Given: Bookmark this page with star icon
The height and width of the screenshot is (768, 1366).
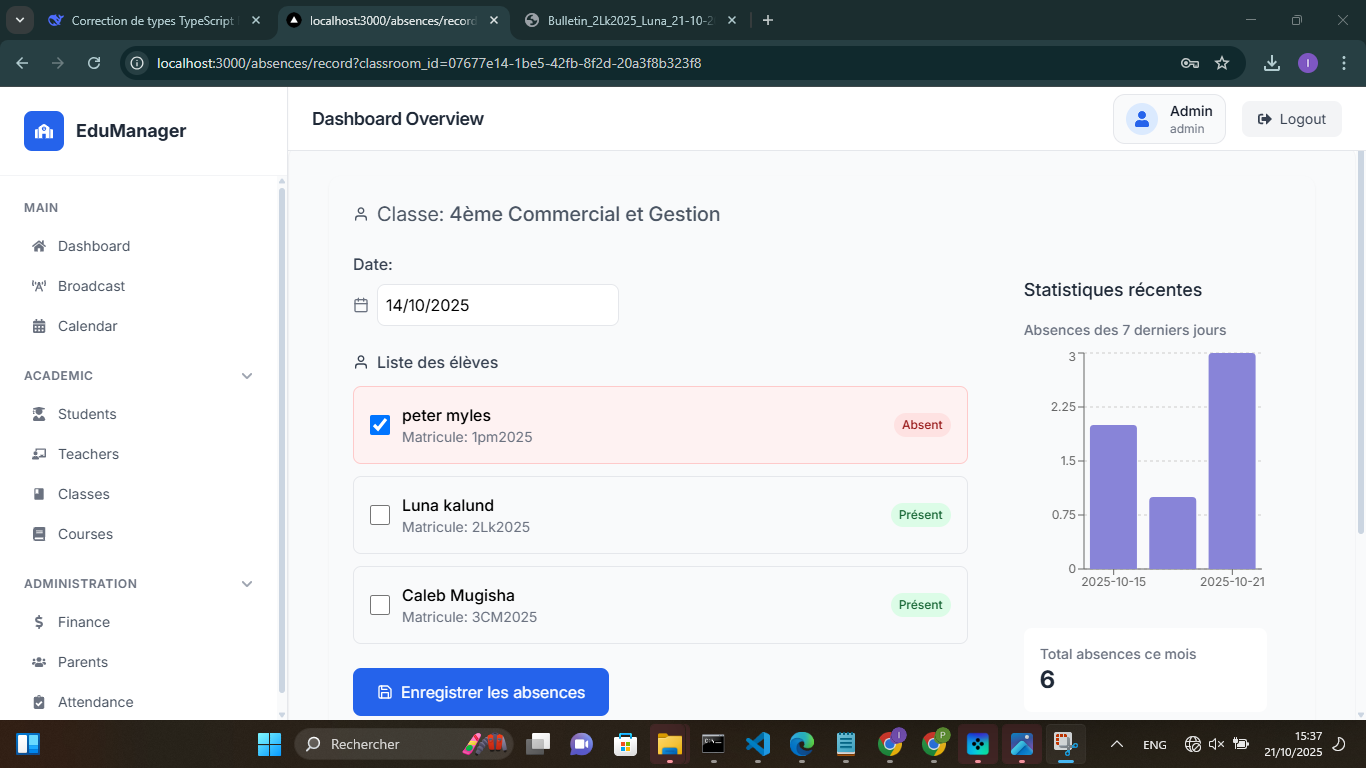Looking at the screenshot, I should click(1221, 63).
